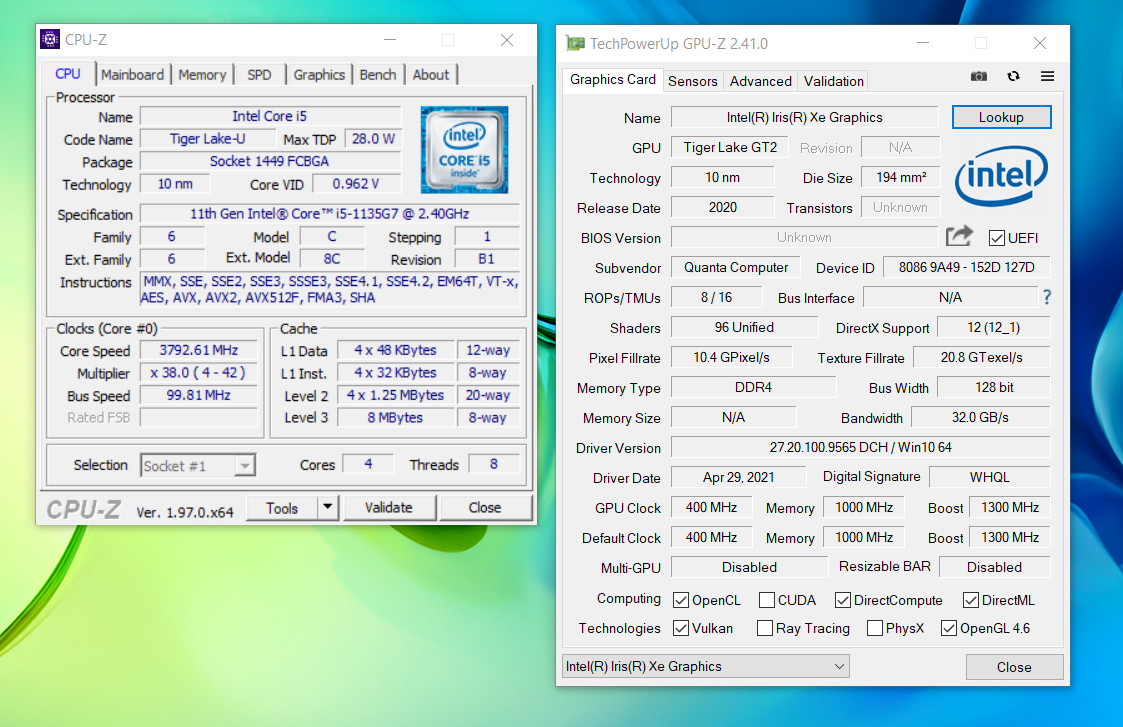Image resolution: width=1123 pixels, height=727 pixels.
Task: Click the Driver Date Apr 29, 2021 field
Action: (738, 477)
